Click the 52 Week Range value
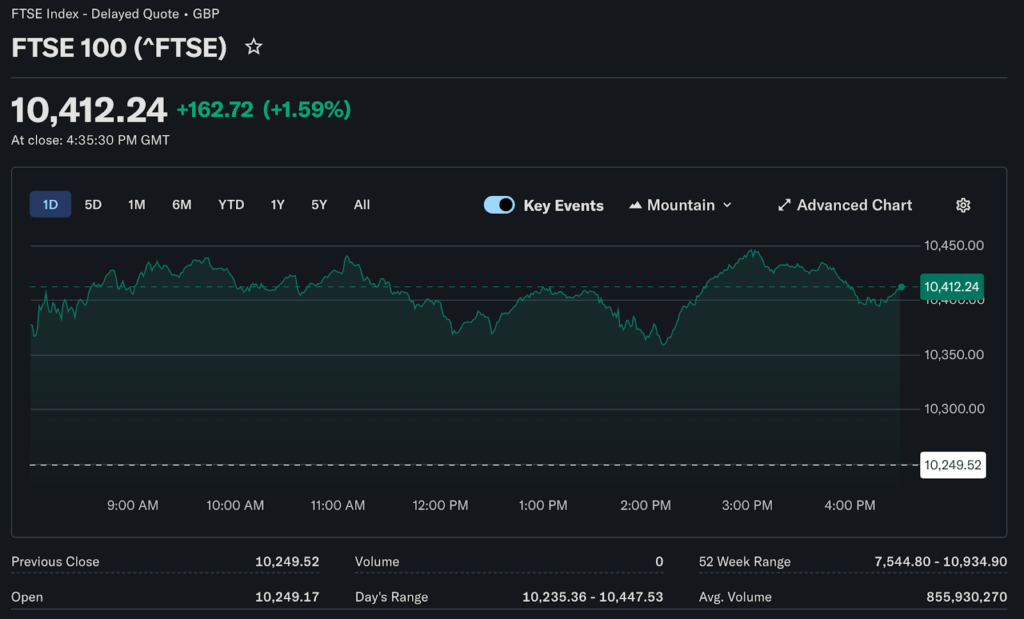1024x619 pixels. tap(940, 562)
